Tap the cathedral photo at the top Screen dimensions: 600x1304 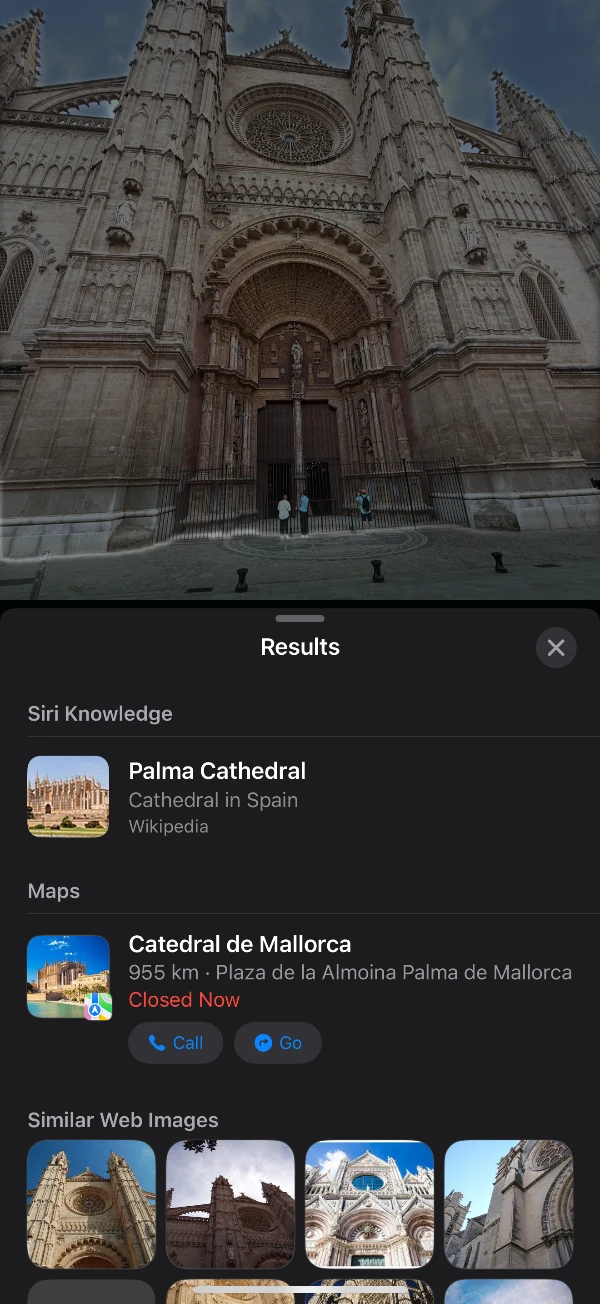point(300,300)
